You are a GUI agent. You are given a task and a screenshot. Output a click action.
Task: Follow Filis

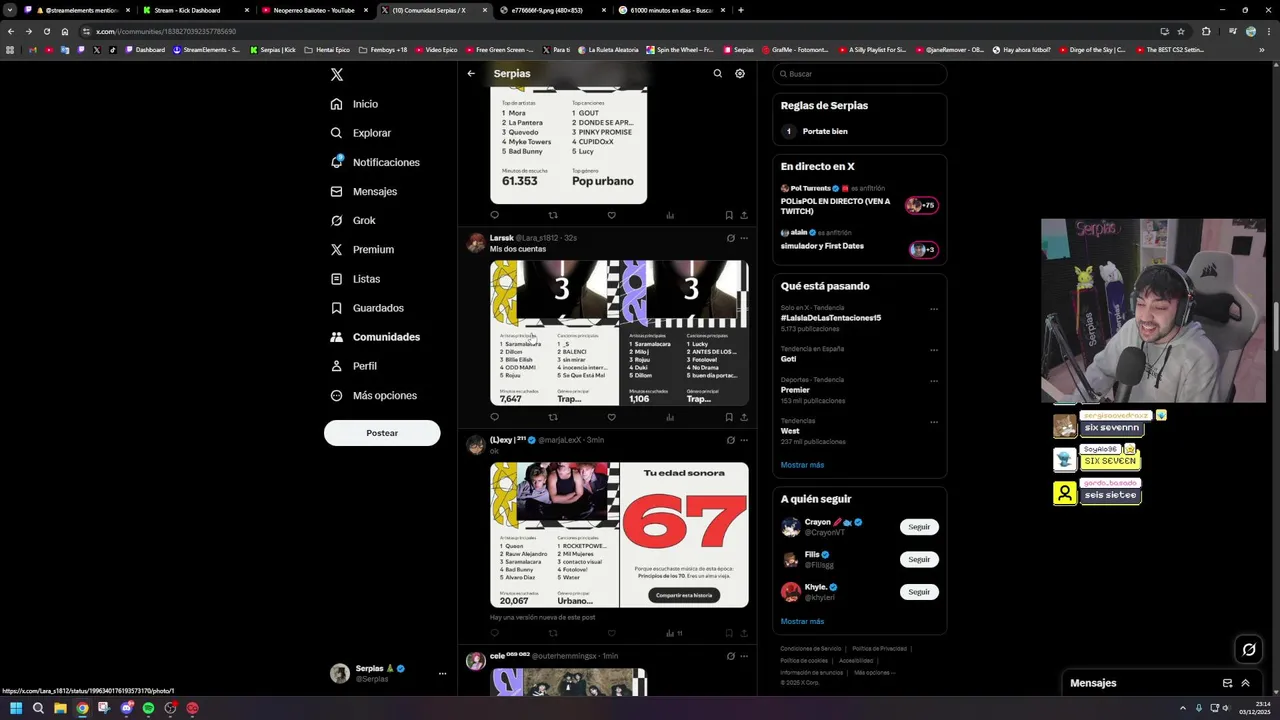pos(919,559)
